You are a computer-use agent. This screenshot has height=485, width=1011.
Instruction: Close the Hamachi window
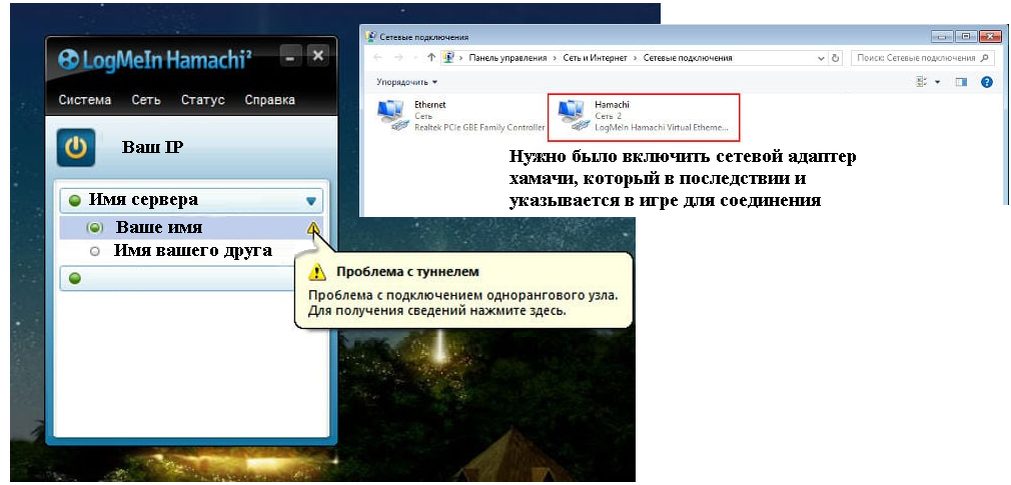pyautogui.click(x=317, y=56)
